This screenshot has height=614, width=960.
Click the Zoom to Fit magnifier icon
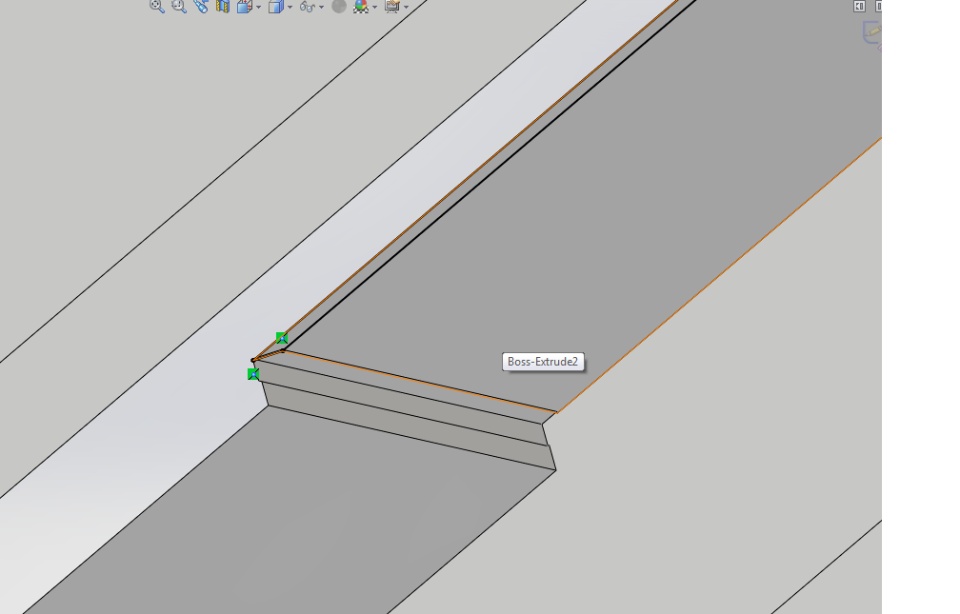click(157, 6)
